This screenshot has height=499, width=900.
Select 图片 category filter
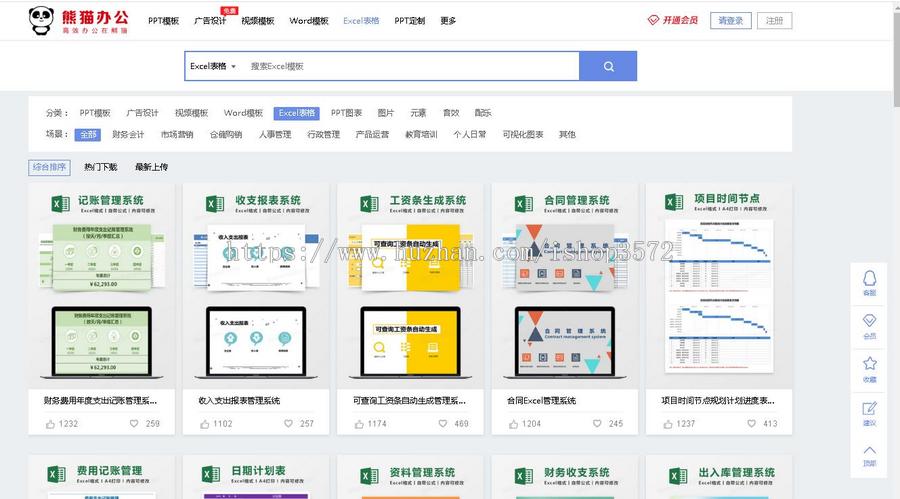tap(386, 113)
